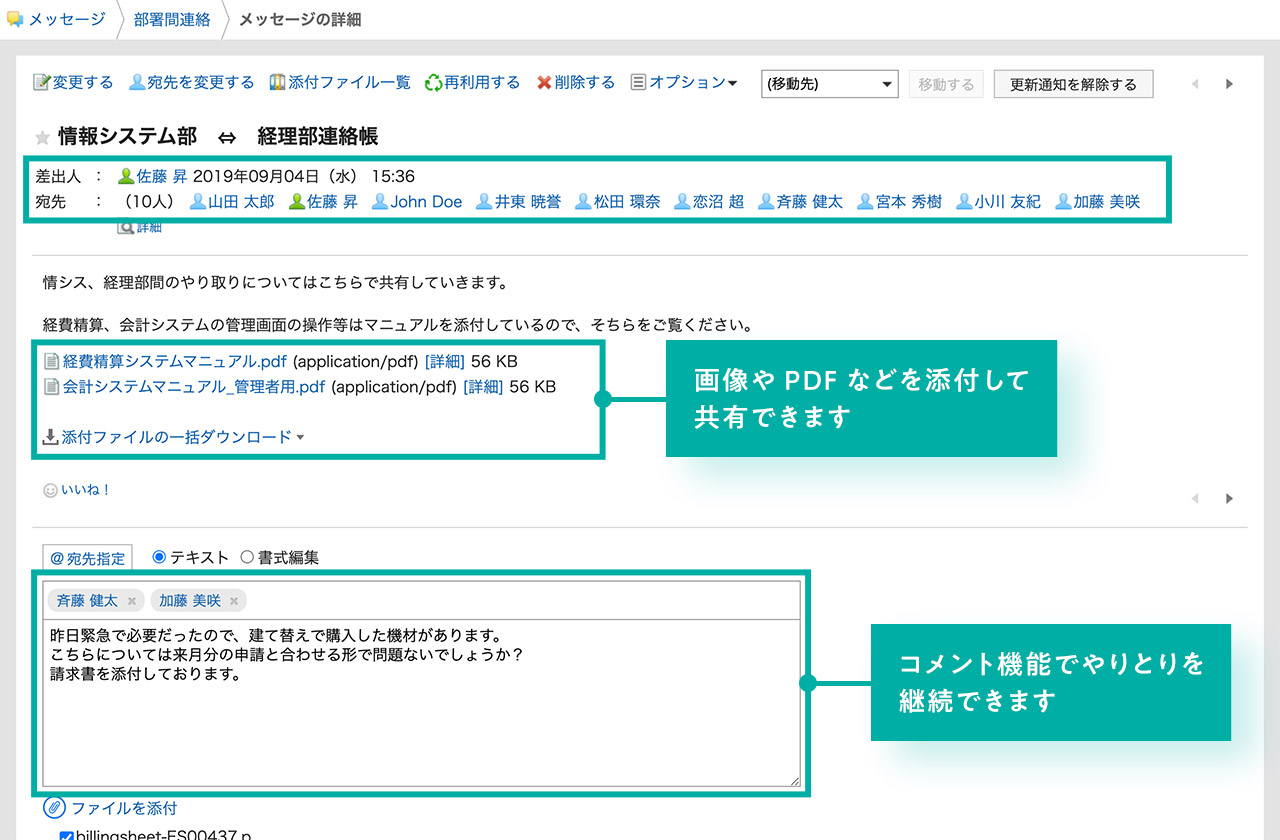The width and height of the screenshot is (1280, 840).
Task: Remove 斉藤 健太 mention tag
Action: pos(131,601)
